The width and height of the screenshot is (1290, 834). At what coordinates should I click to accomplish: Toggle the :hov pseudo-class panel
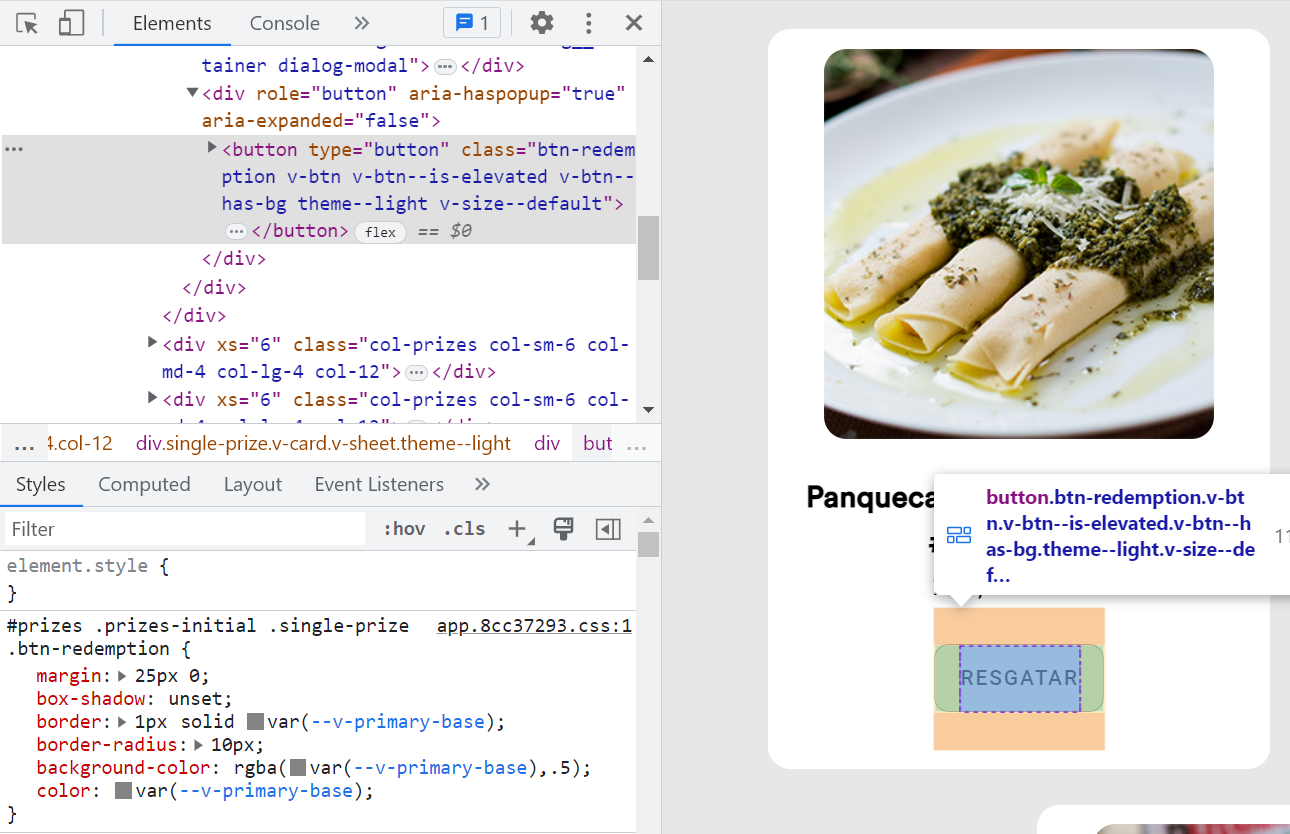click(404, 528)
